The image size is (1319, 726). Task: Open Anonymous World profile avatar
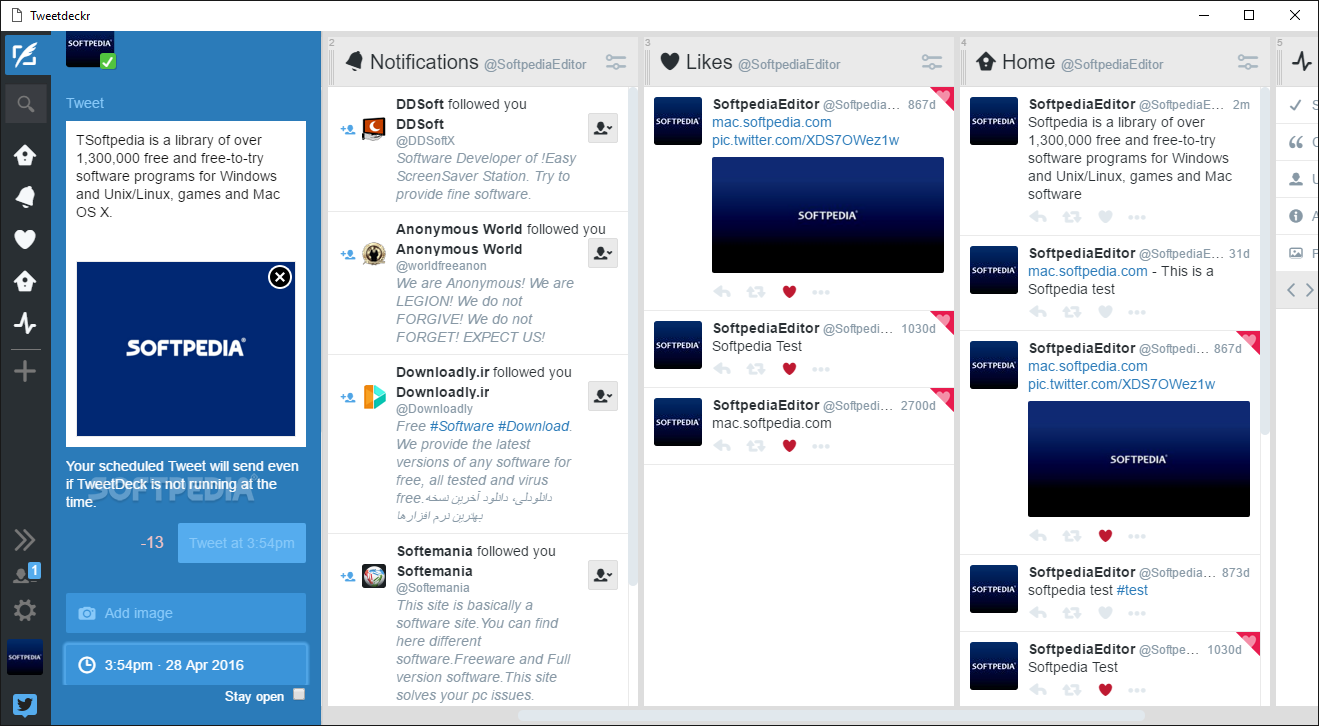[374, 253]
